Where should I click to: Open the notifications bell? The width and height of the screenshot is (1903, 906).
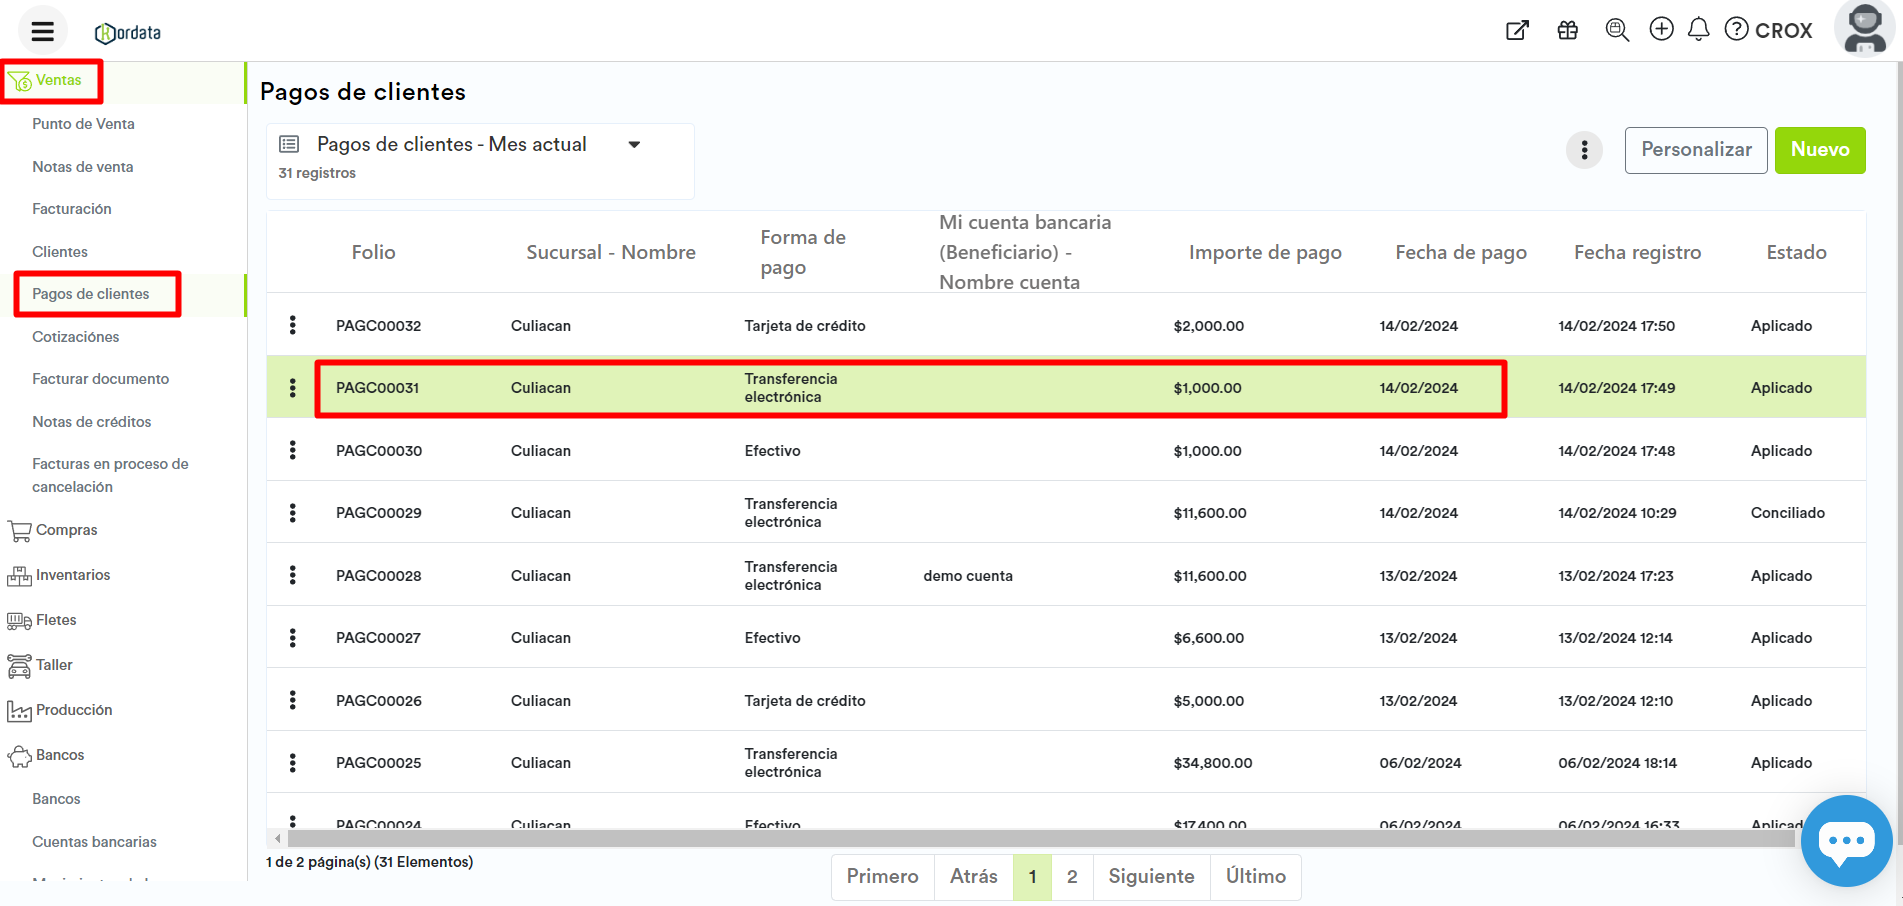[x=1698, y=30]
